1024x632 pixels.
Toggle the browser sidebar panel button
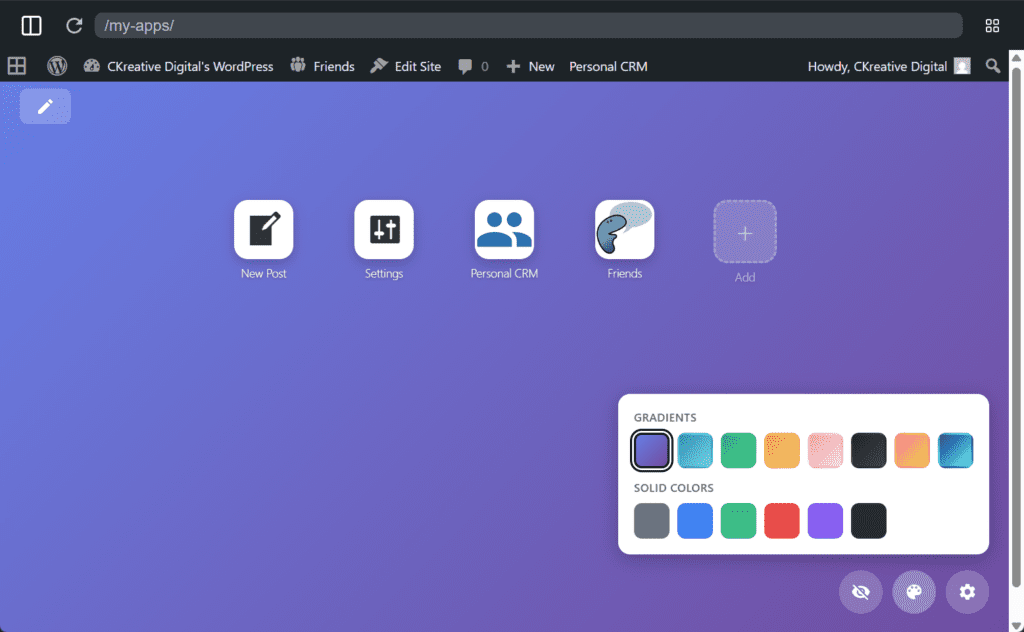pos(31,26)
